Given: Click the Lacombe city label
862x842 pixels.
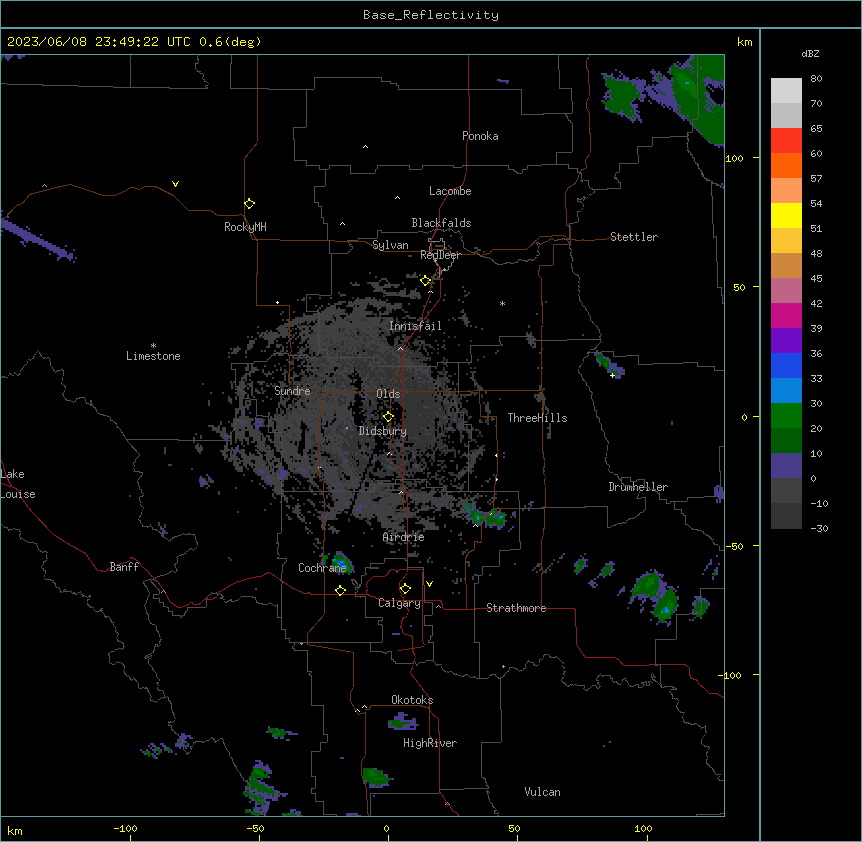Looking at the screenshot, I should click(450, 191).
